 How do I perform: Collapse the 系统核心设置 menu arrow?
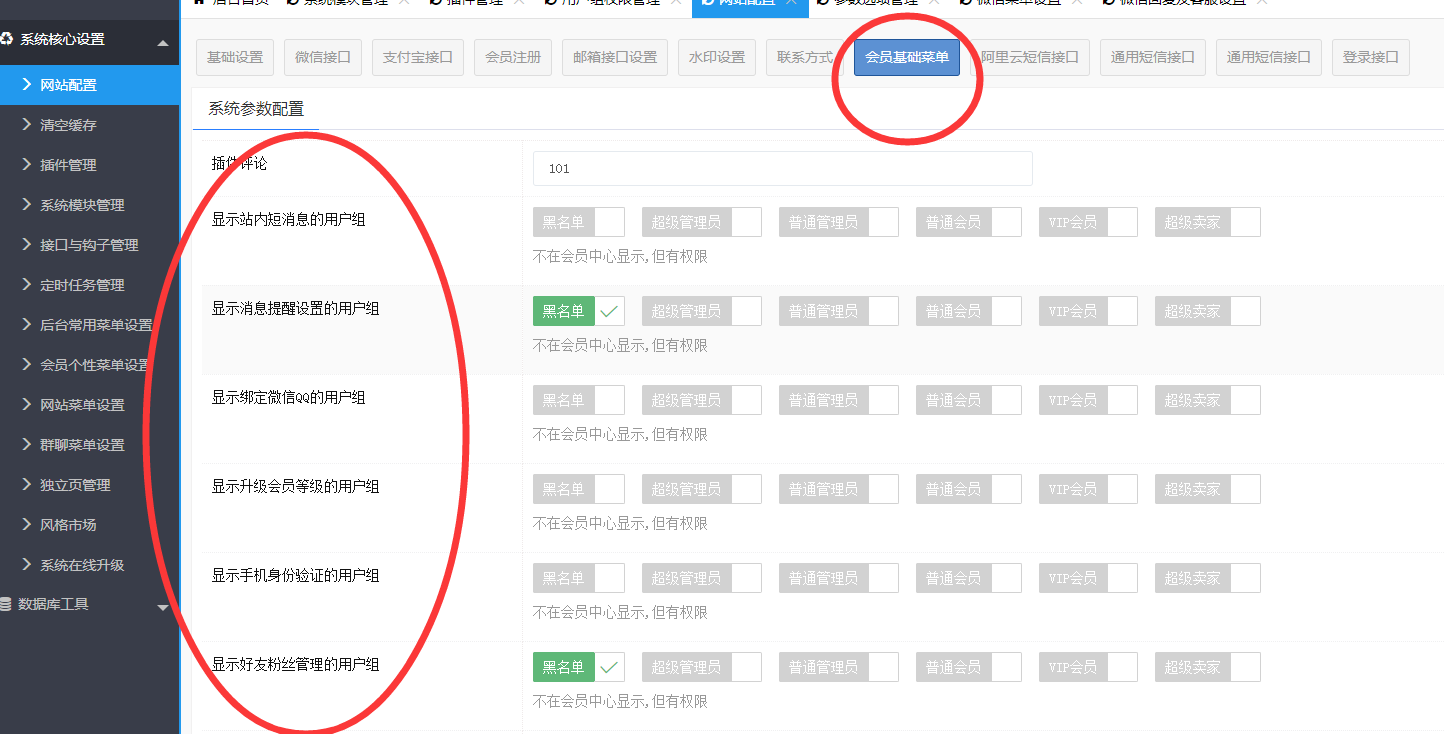163,42
